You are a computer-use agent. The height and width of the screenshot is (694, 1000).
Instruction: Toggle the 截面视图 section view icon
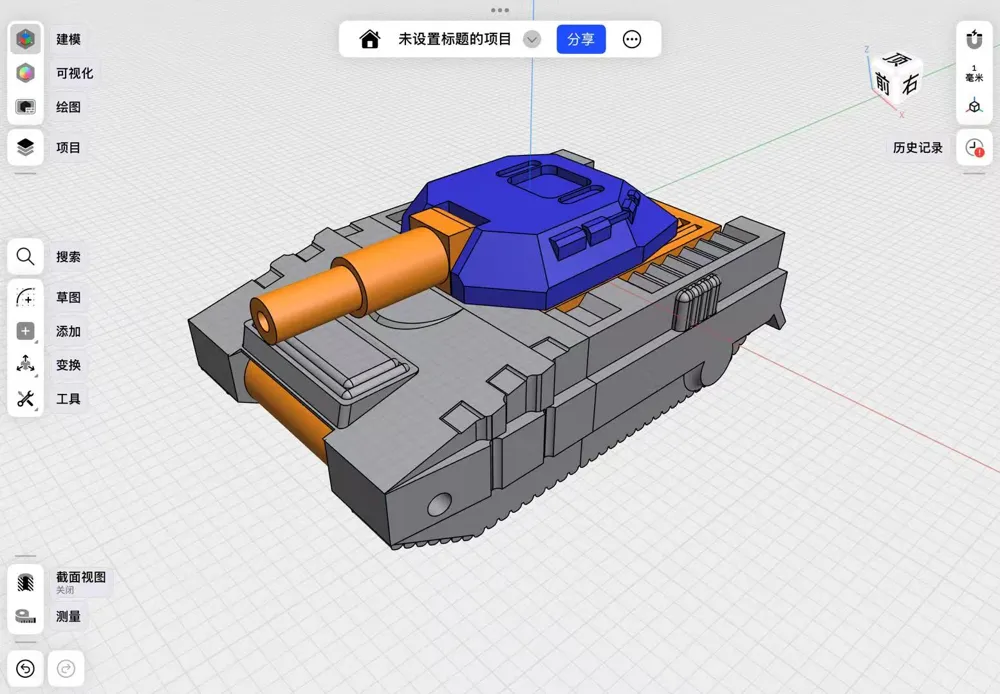pyautogui.click(x=26, y=582)
